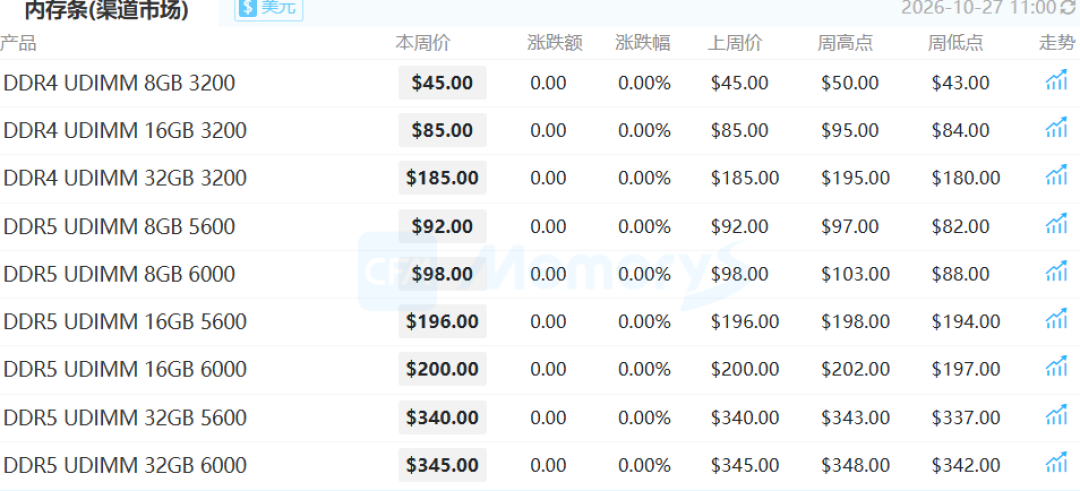Click the weekly high value $343.00
Viewport: 1080px width, 491px height.
click(855, 417)
